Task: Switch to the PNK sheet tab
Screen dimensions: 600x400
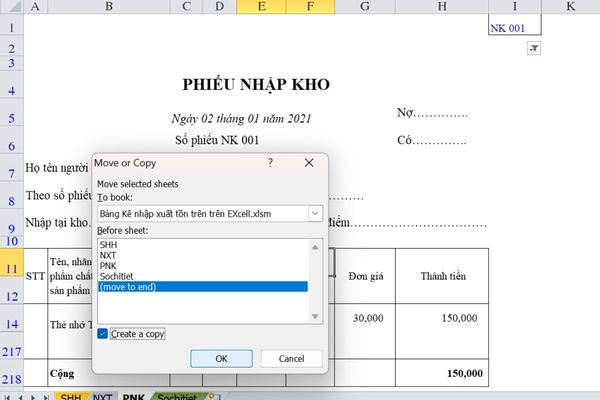Action: pos(134,397)
